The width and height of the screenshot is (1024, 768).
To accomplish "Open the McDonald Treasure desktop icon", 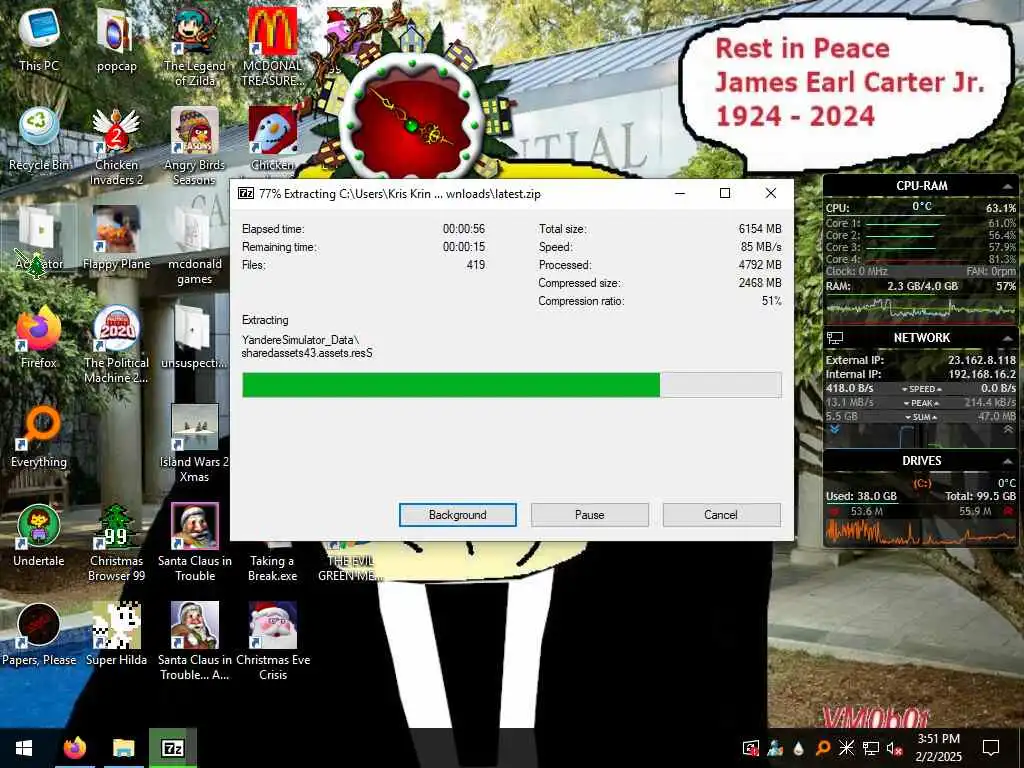I will pyautogui.click(x=272, y=47).
